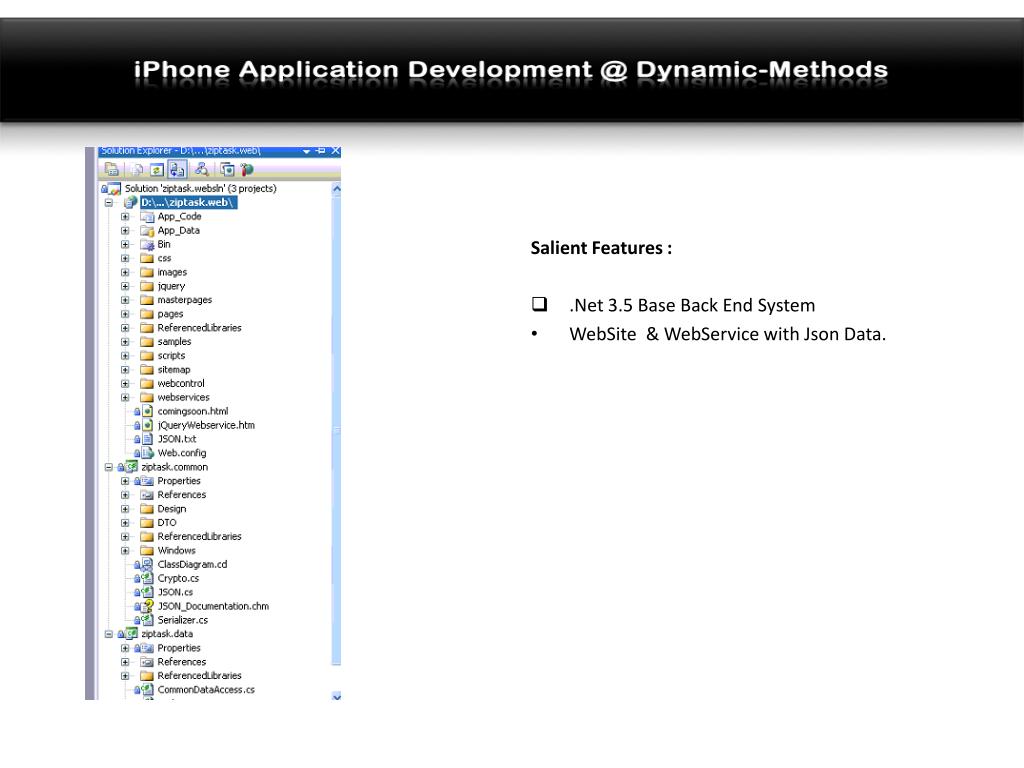Collapse the ziptask.common project node
Viewport: 1024px width, 768px height.
[x=109, y=467]
